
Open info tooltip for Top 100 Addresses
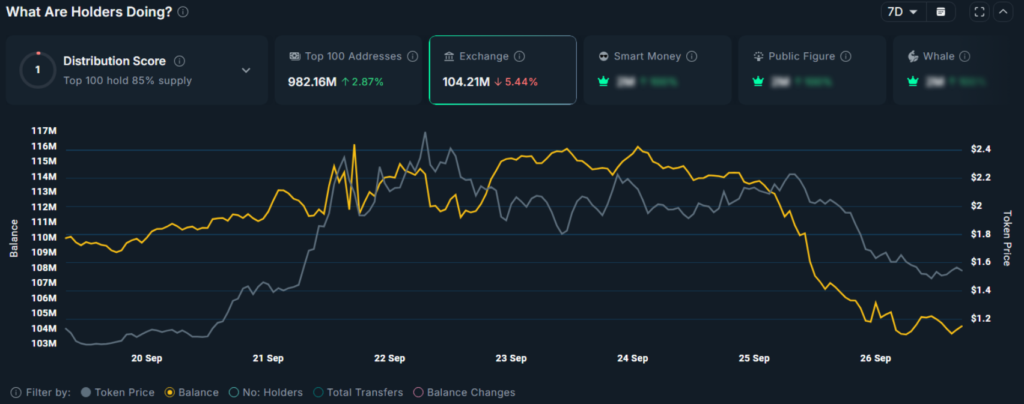point(413,57)
